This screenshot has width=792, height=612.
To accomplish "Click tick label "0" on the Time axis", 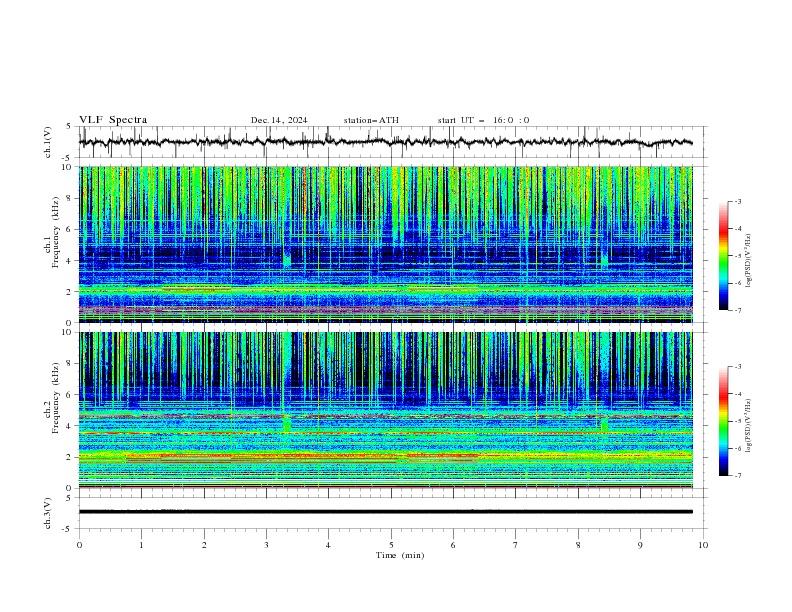I will point(79,545).
